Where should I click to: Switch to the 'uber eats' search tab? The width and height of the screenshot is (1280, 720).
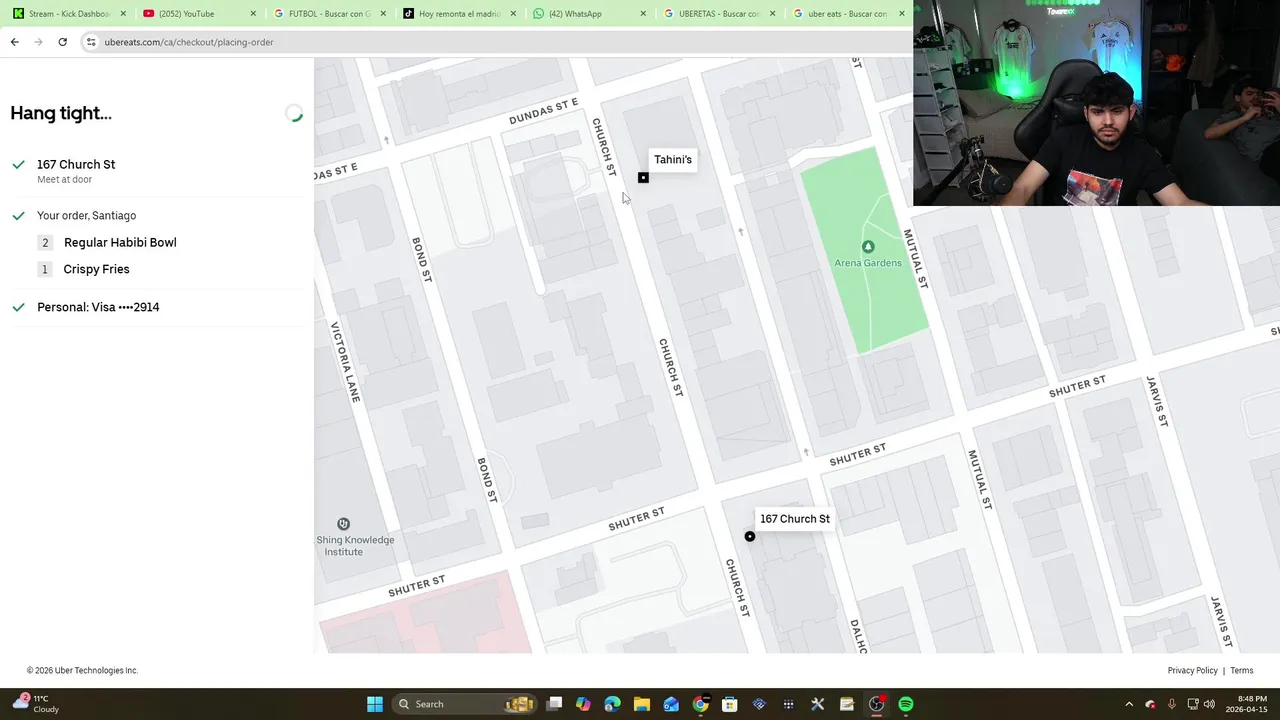tap(846, 14)
